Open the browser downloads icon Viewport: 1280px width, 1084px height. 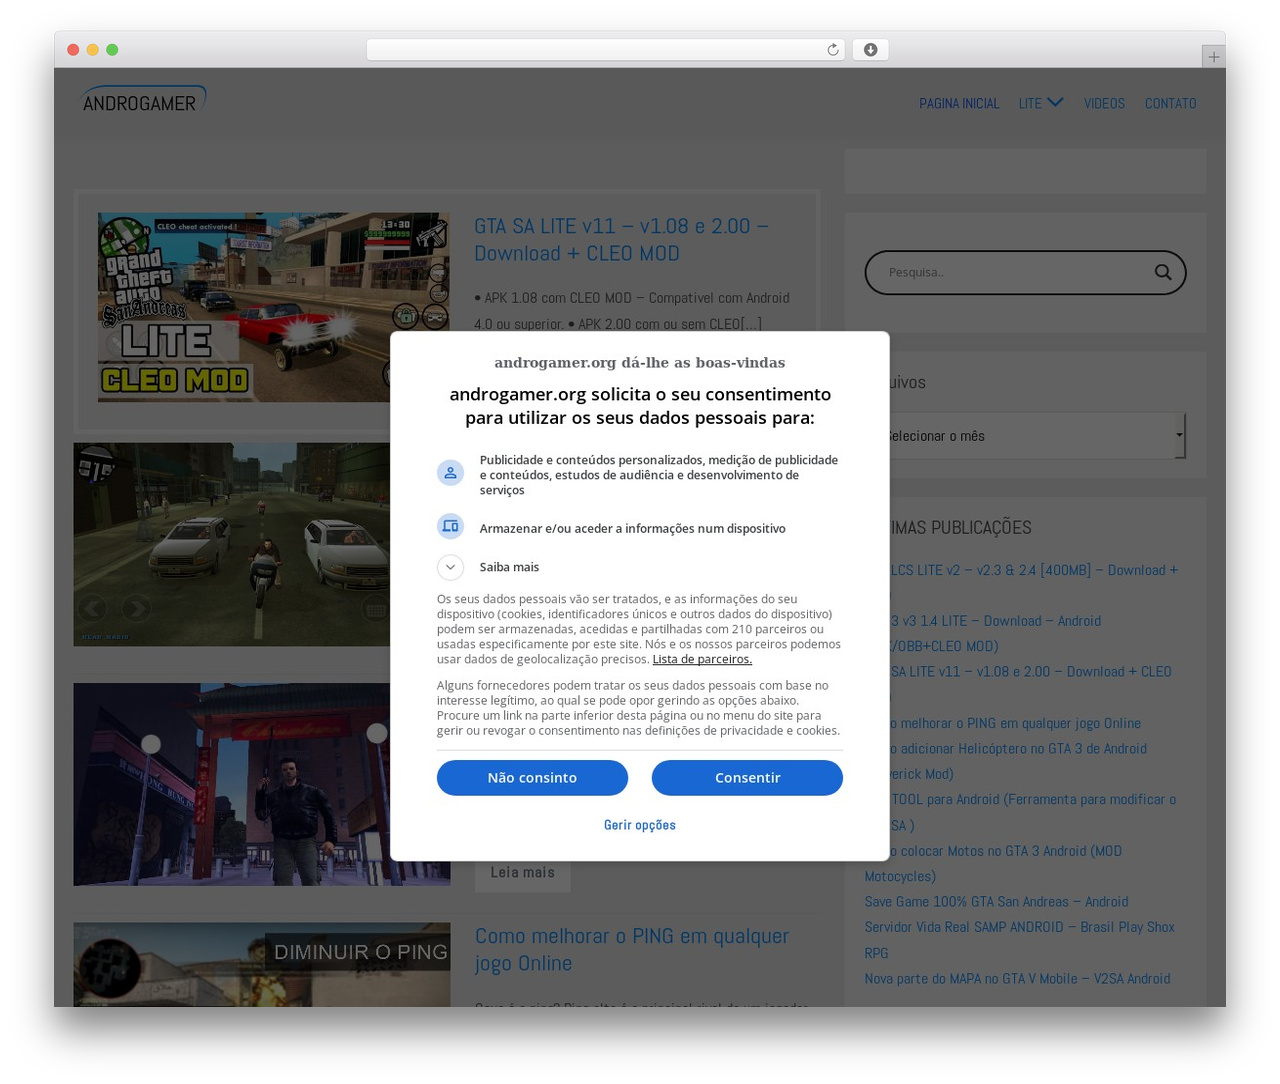tap(871, 50)
